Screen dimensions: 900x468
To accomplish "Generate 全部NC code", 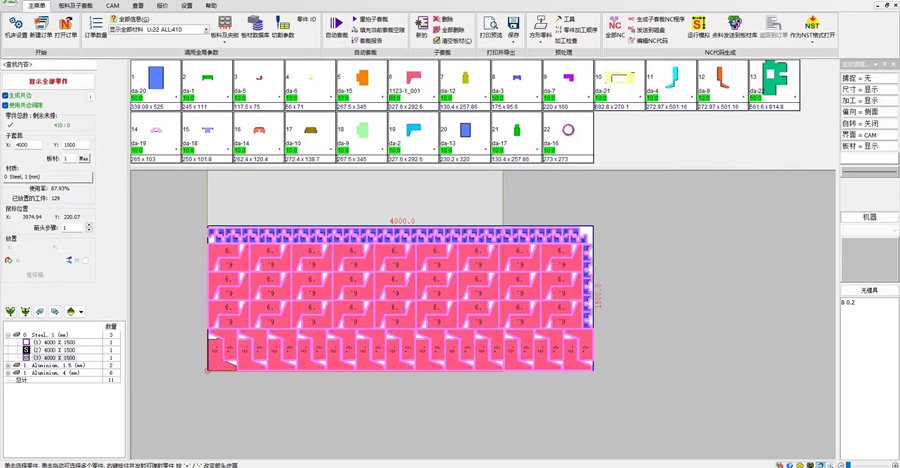I will pos(615,26).
